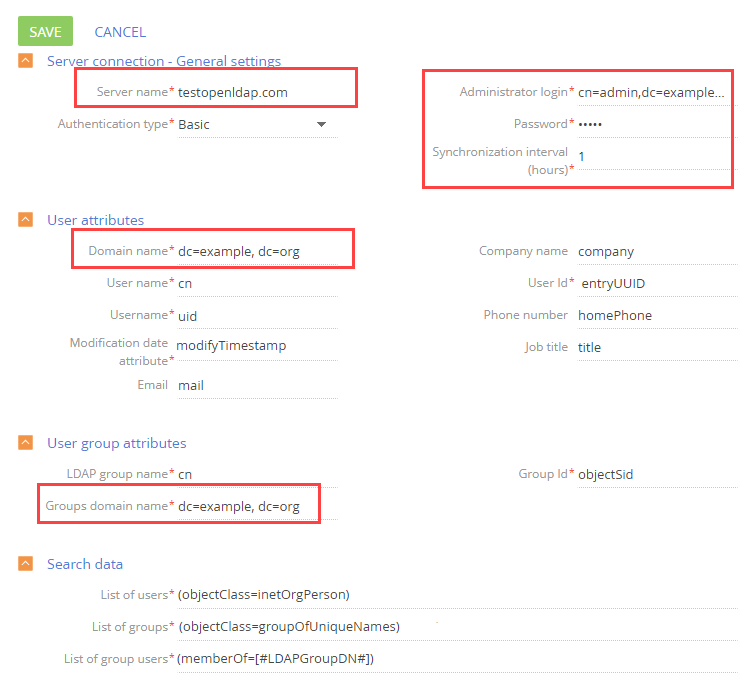Edit the Group Id field objectSid
This screenshot has height=685, width=745.
coord(658,475)
